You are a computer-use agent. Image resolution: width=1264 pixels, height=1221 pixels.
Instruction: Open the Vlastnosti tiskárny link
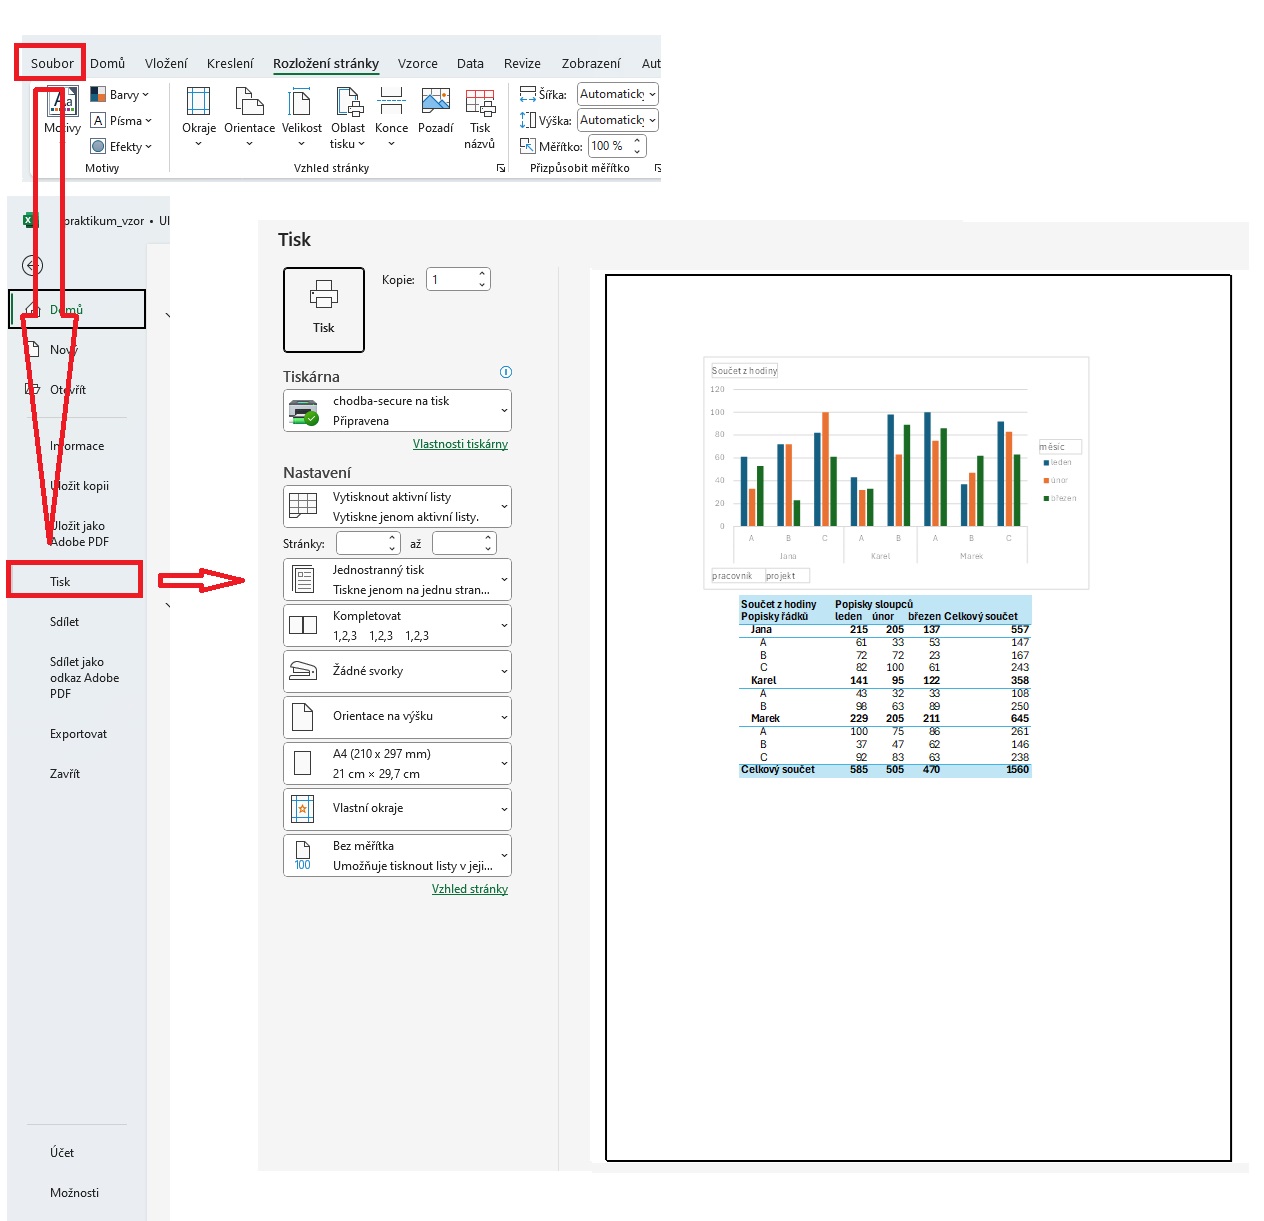click(460, 444)
